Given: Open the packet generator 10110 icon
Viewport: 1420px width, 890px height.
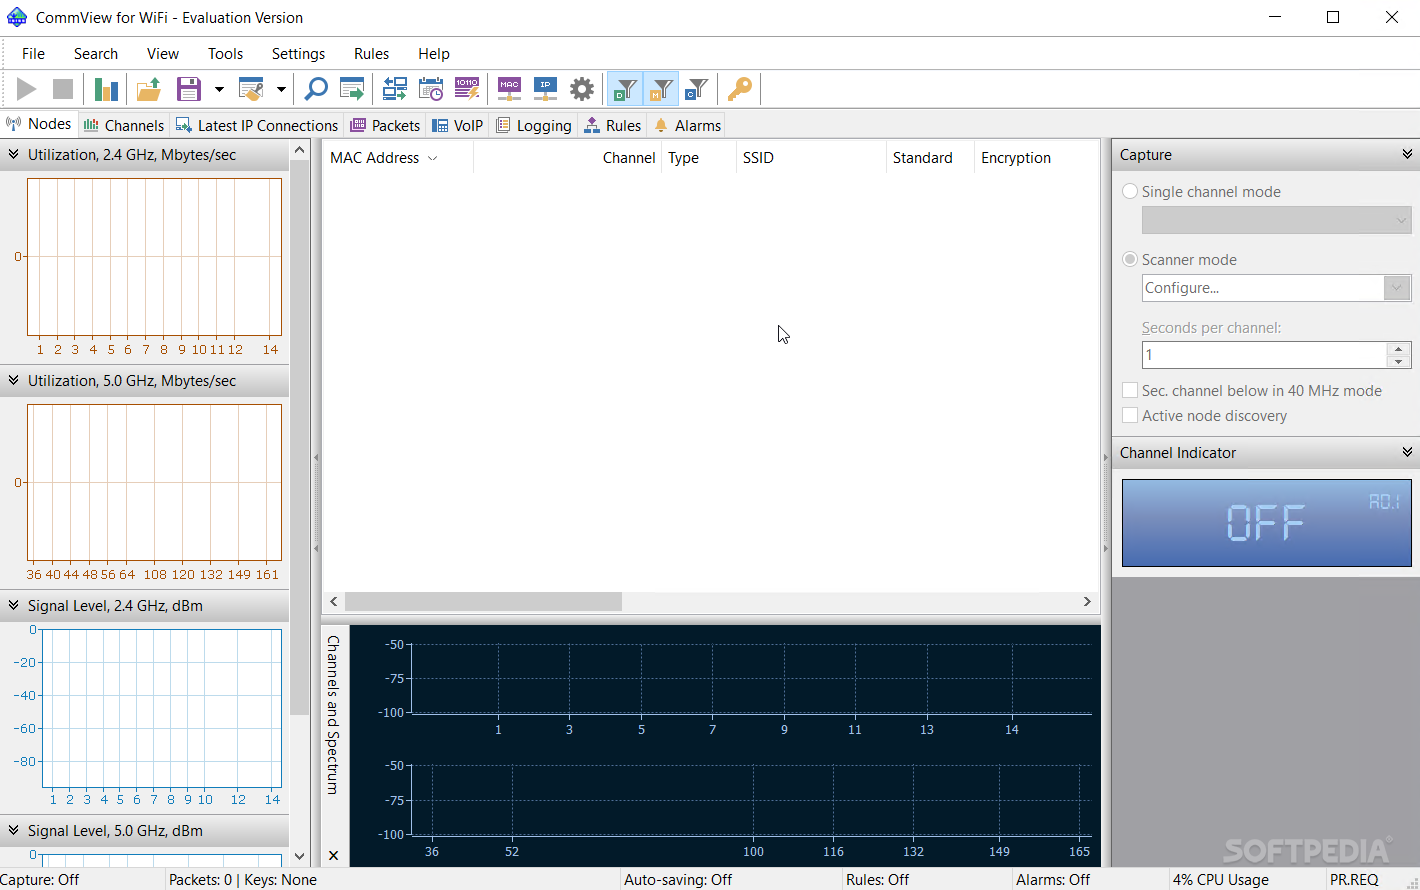Looking at the screenshot, I should coord(467,89).
